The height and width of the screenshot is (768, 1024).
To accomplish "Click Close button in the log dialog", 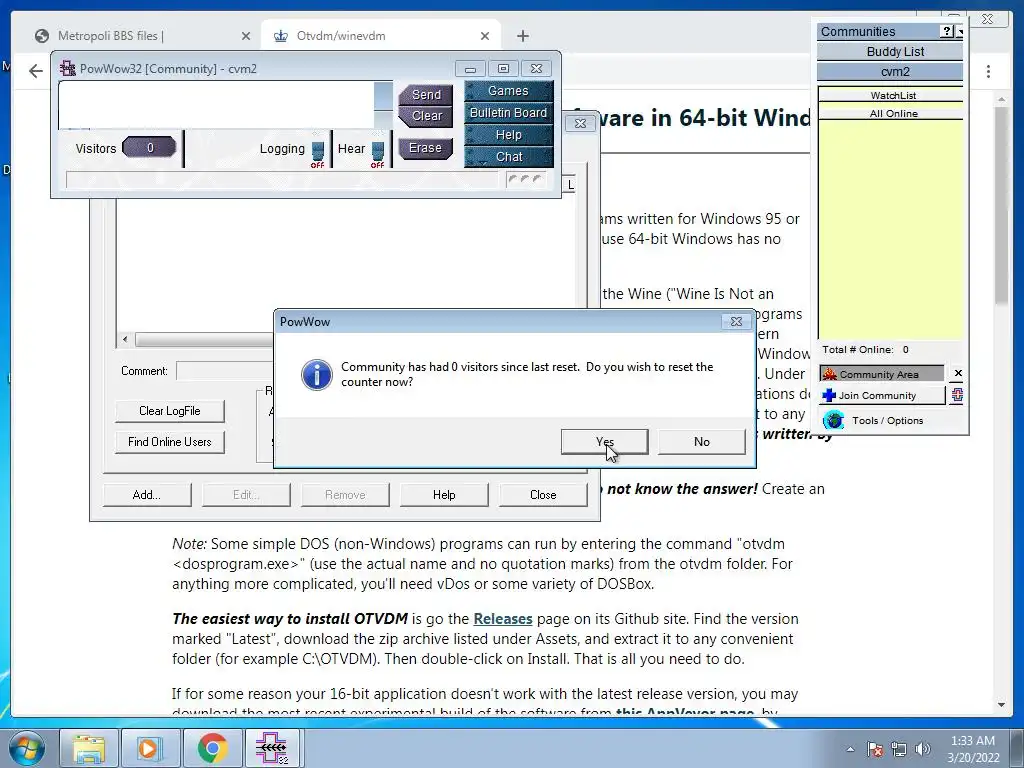I will pyautogui.click(x=543, y=495).
